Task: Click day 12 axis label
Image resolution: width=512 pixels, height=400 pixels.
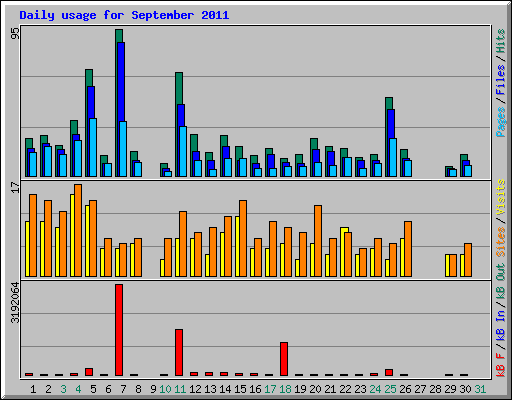Action: click(195, 389)
